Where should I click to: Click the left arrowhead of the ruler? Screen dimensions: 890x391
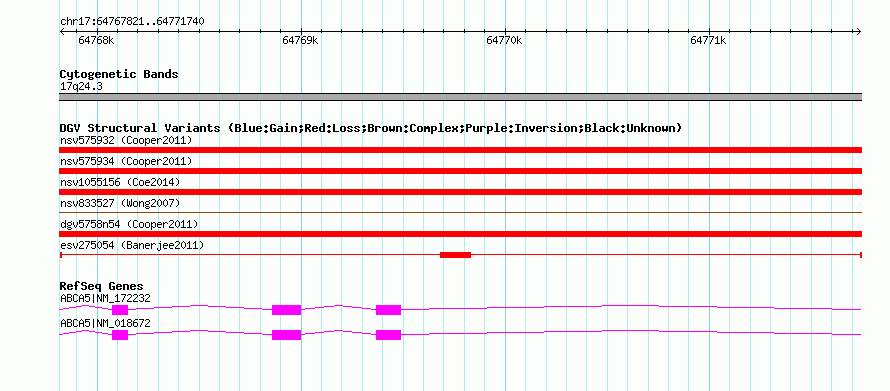pyautogui.click(x=62, y=31)
